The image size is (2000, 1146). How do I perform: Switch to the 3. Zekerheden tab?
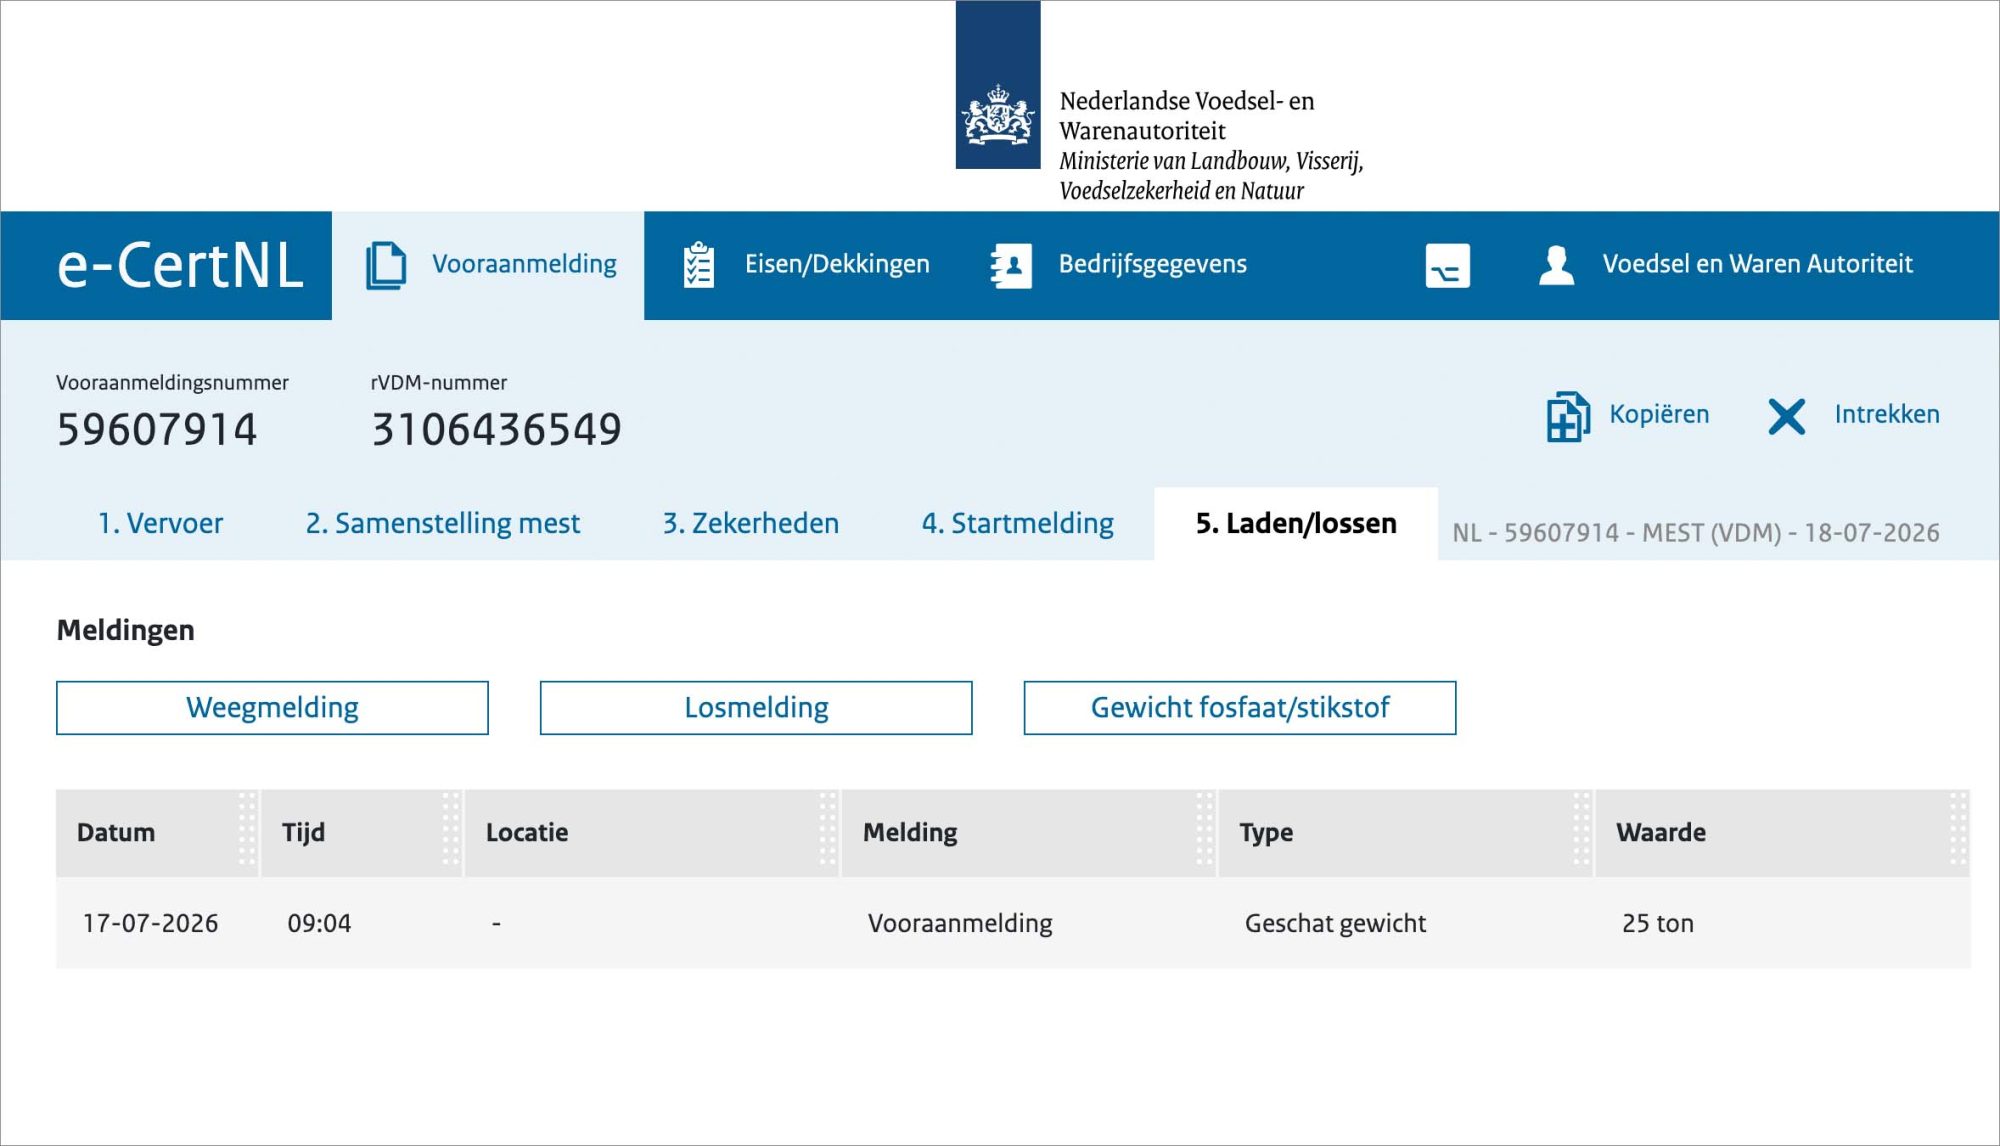coord(750,523)
